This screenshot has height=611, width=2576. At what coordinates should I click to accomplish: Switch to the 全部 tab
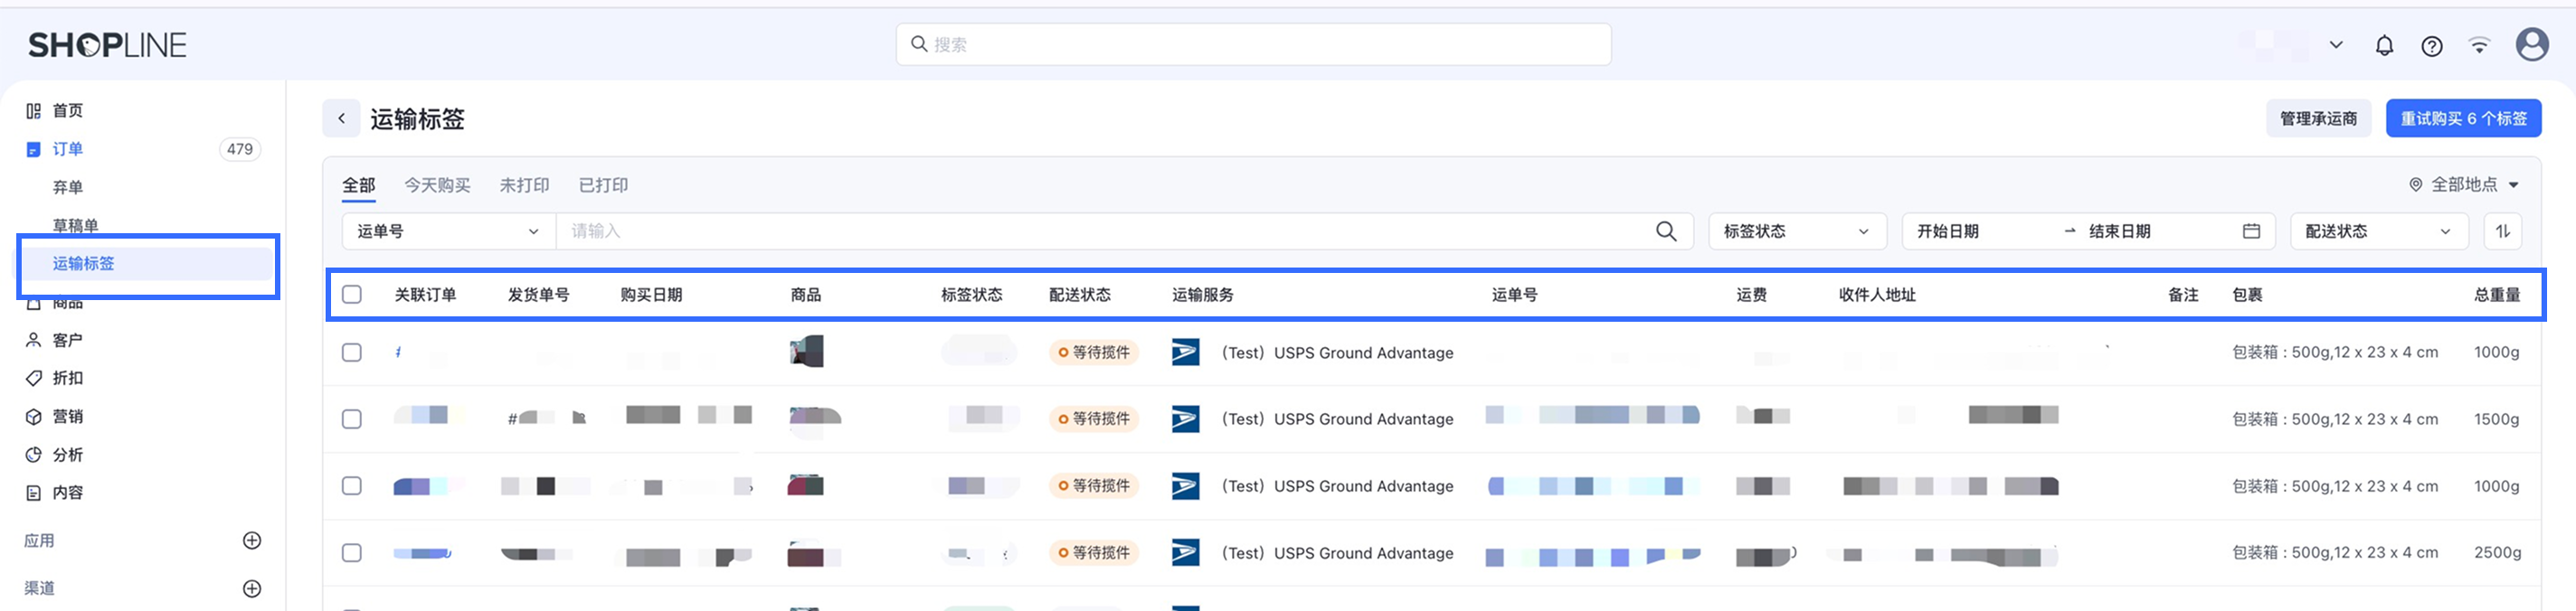(x=359, y=185)
